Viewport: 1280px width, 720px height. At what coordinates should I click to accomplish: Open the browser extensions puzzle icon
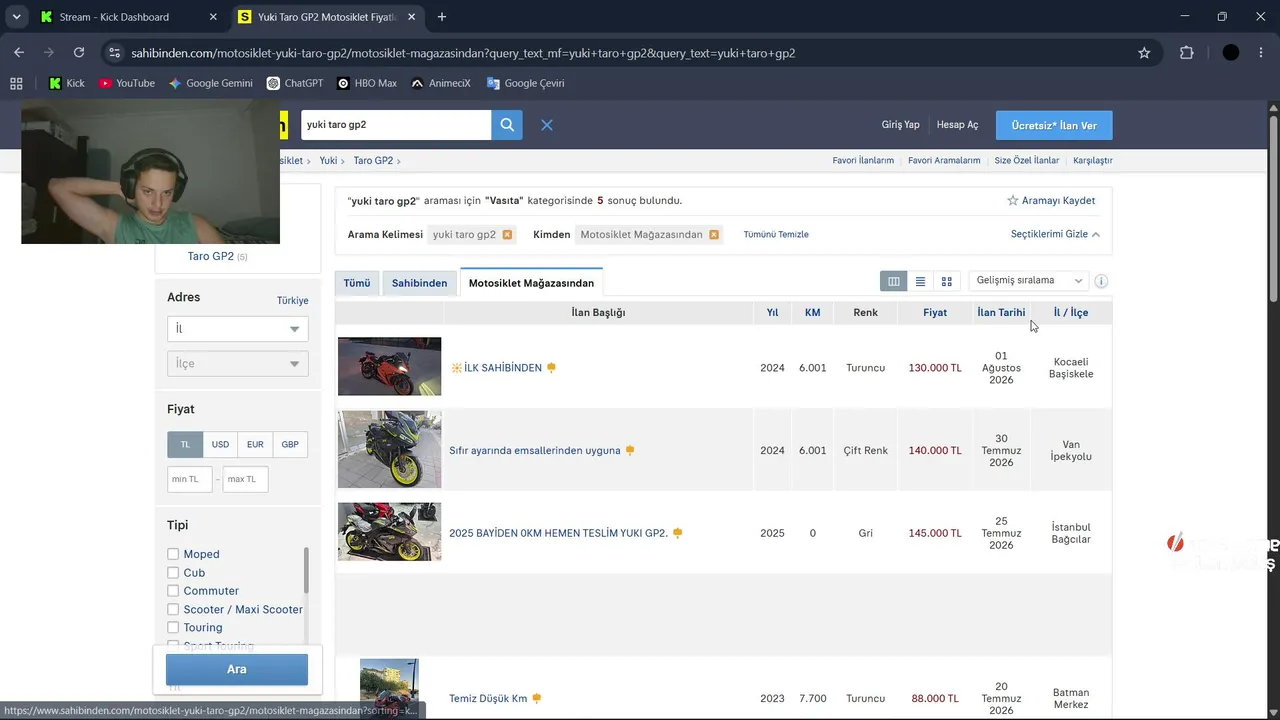click(x=1187, y=53)
